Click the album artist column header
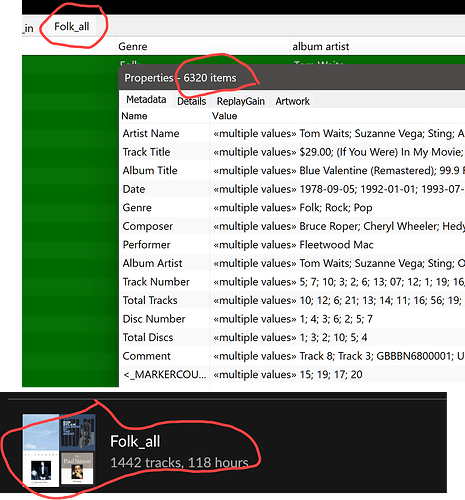 [378, 46]
